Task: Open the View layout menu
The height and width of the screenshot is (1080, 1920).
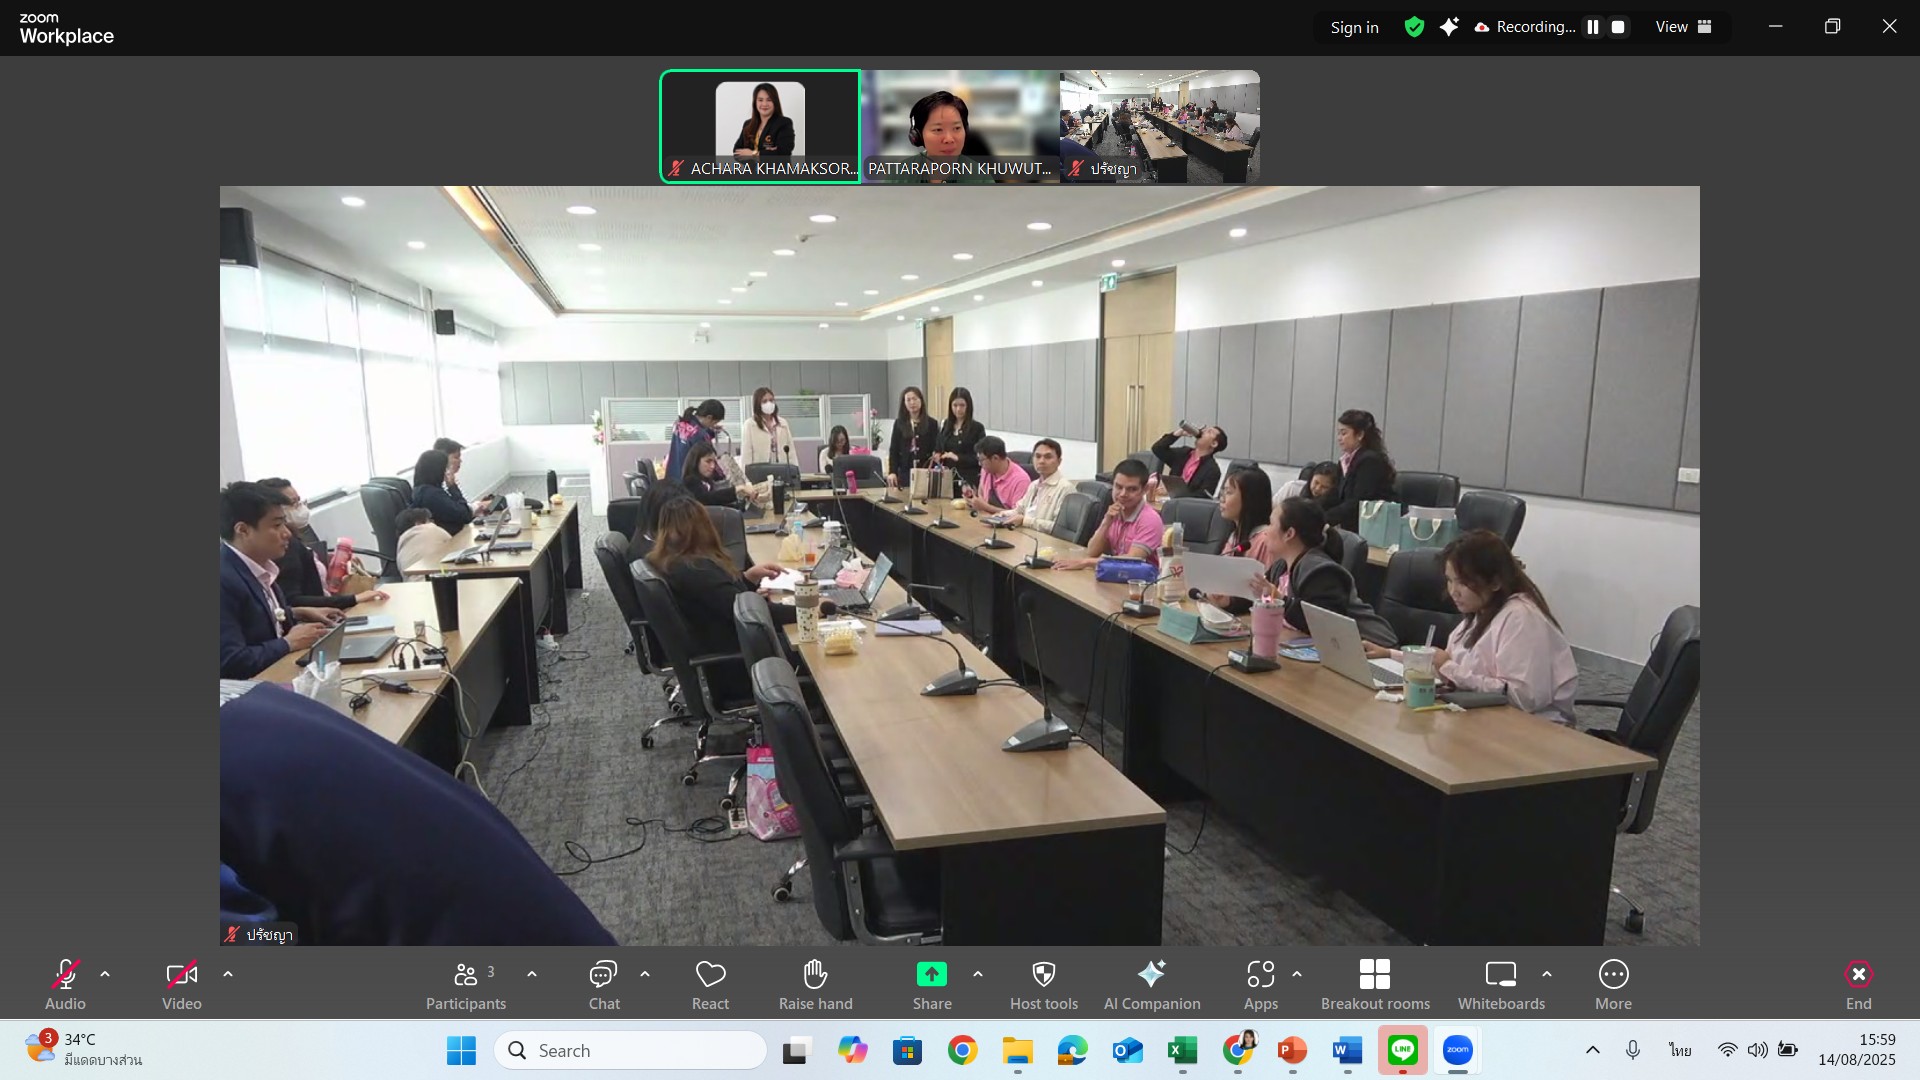Action: click(x=1683, y=27)
